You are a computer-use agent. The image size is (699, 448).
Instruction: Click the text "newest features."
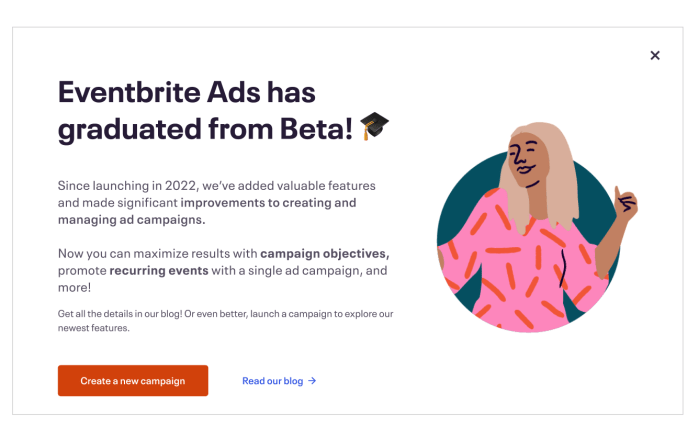(x=94, y=328)
